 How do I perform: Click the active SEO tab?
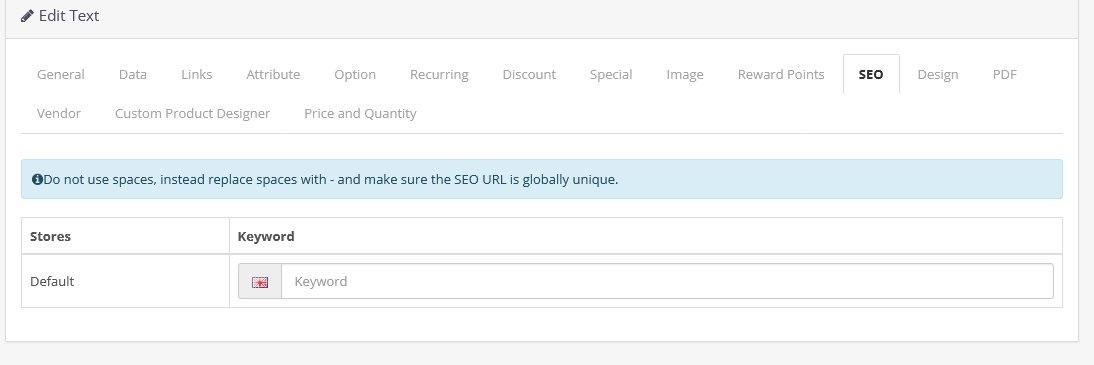(871, 74)
